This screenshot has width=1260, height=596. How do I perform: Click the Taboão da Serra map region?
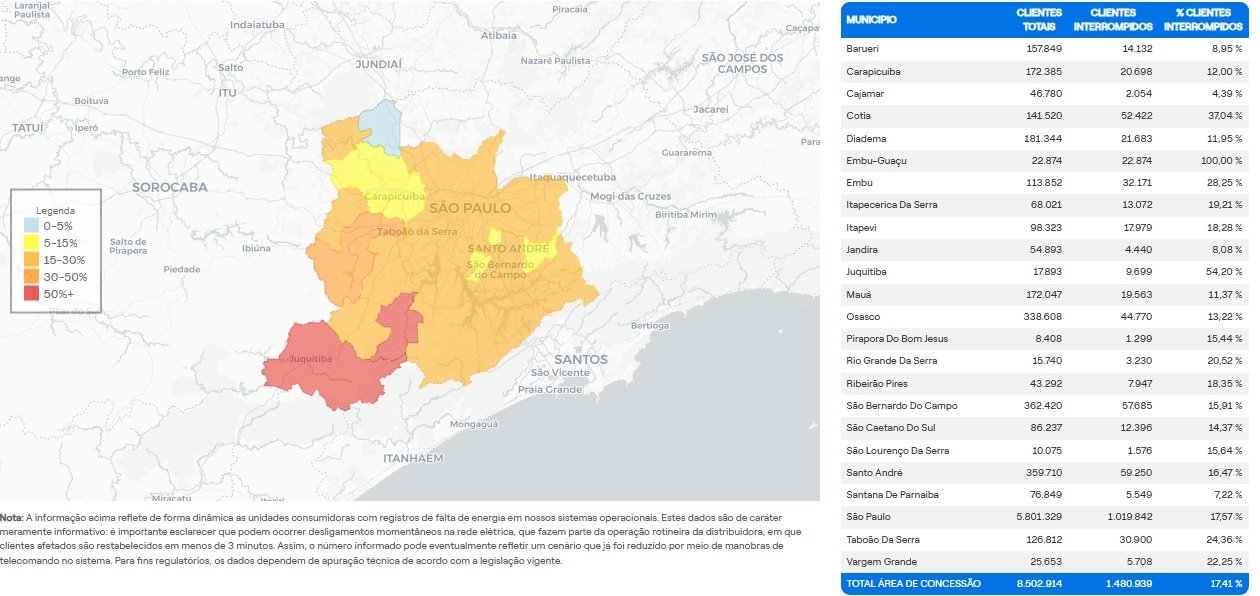tap(415, 233)
